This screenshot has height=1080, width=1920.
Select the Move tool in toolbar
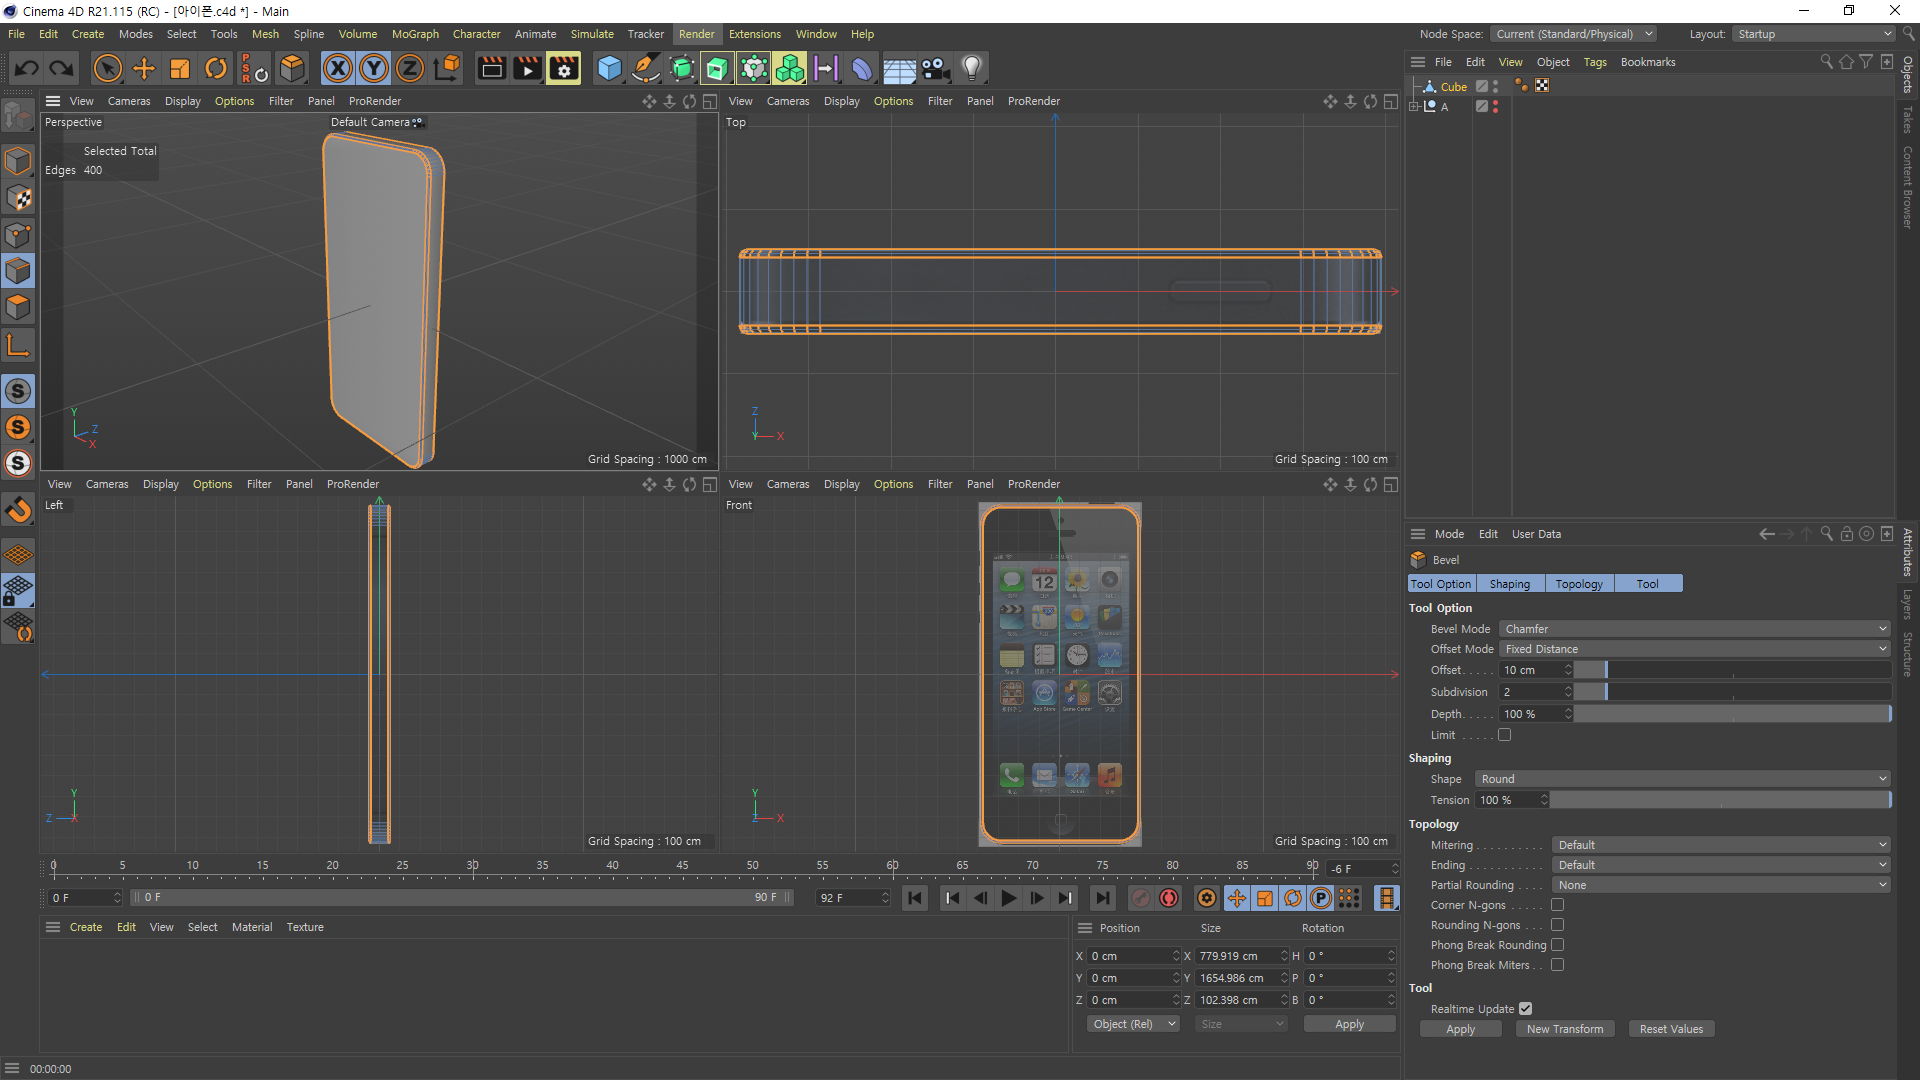144,68
